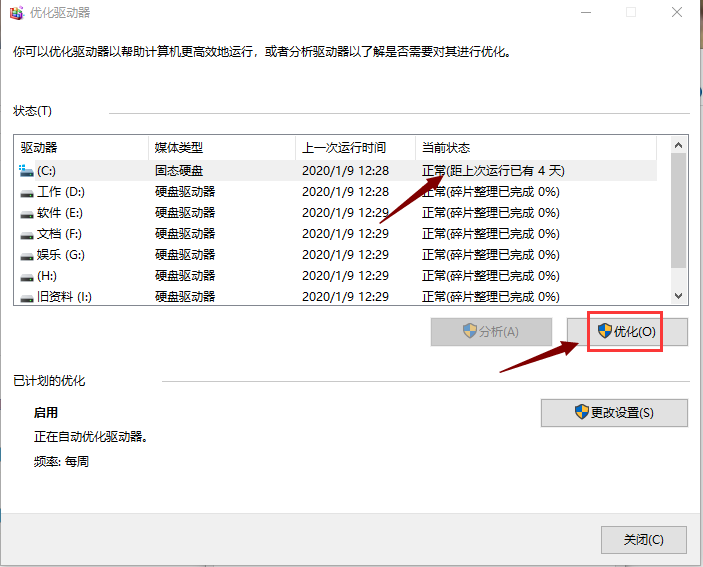Pick the 文档 (F:) drive icon
703x567 pixels.
[x=26, y=234]
